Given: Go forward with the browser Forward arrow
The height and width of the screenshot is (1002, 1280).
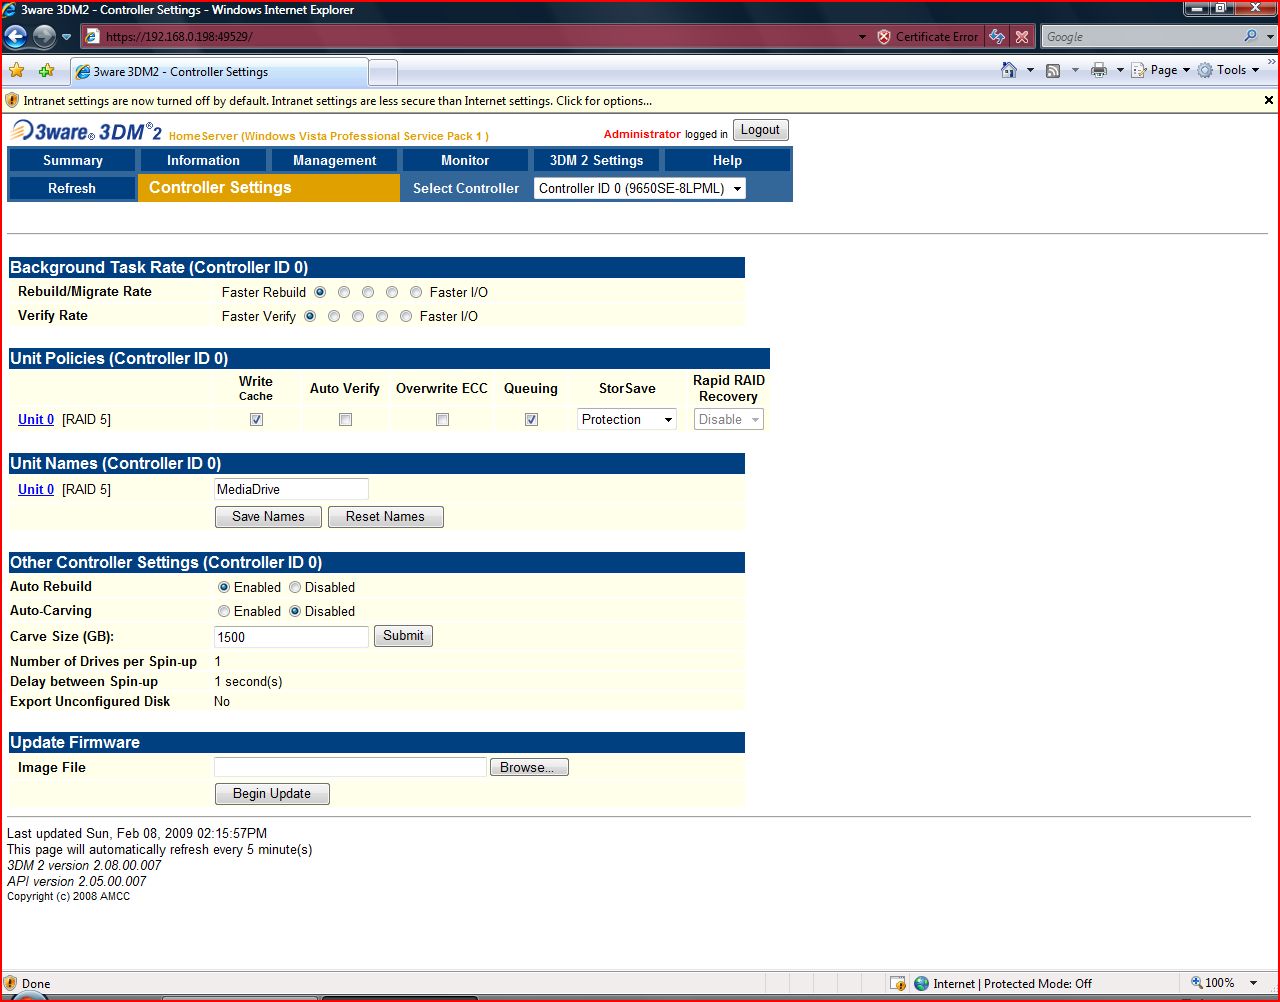Looking at the screenshot, I should [x=44, y=37].
